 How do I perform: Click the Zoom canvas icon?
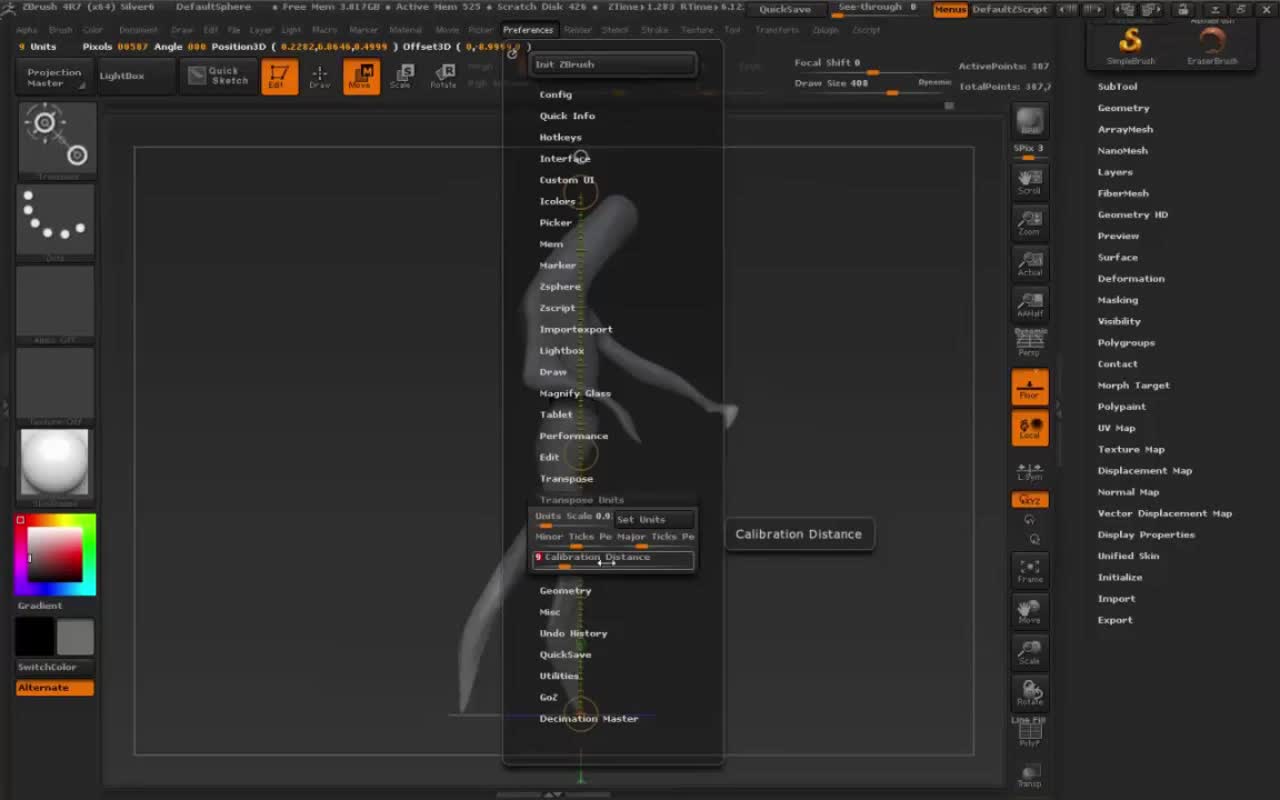(x=1029, y=222)
